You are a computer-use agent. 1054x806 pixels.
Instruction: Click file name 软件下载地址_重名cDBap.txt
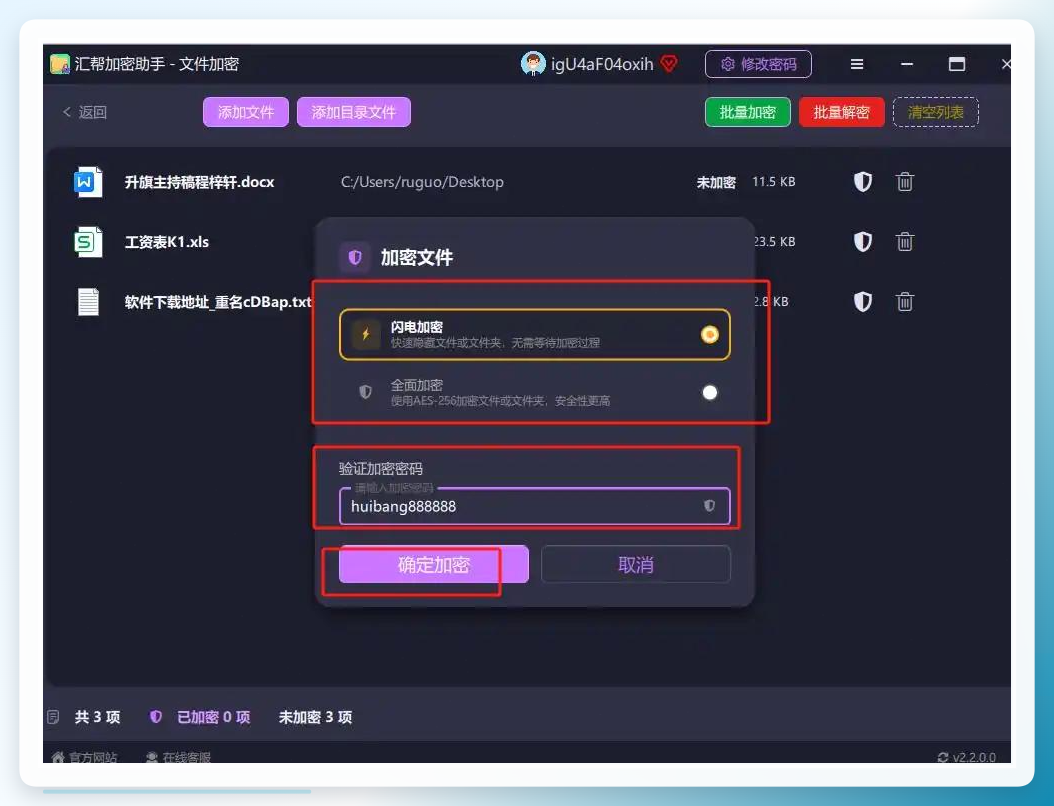pos(218,301)
